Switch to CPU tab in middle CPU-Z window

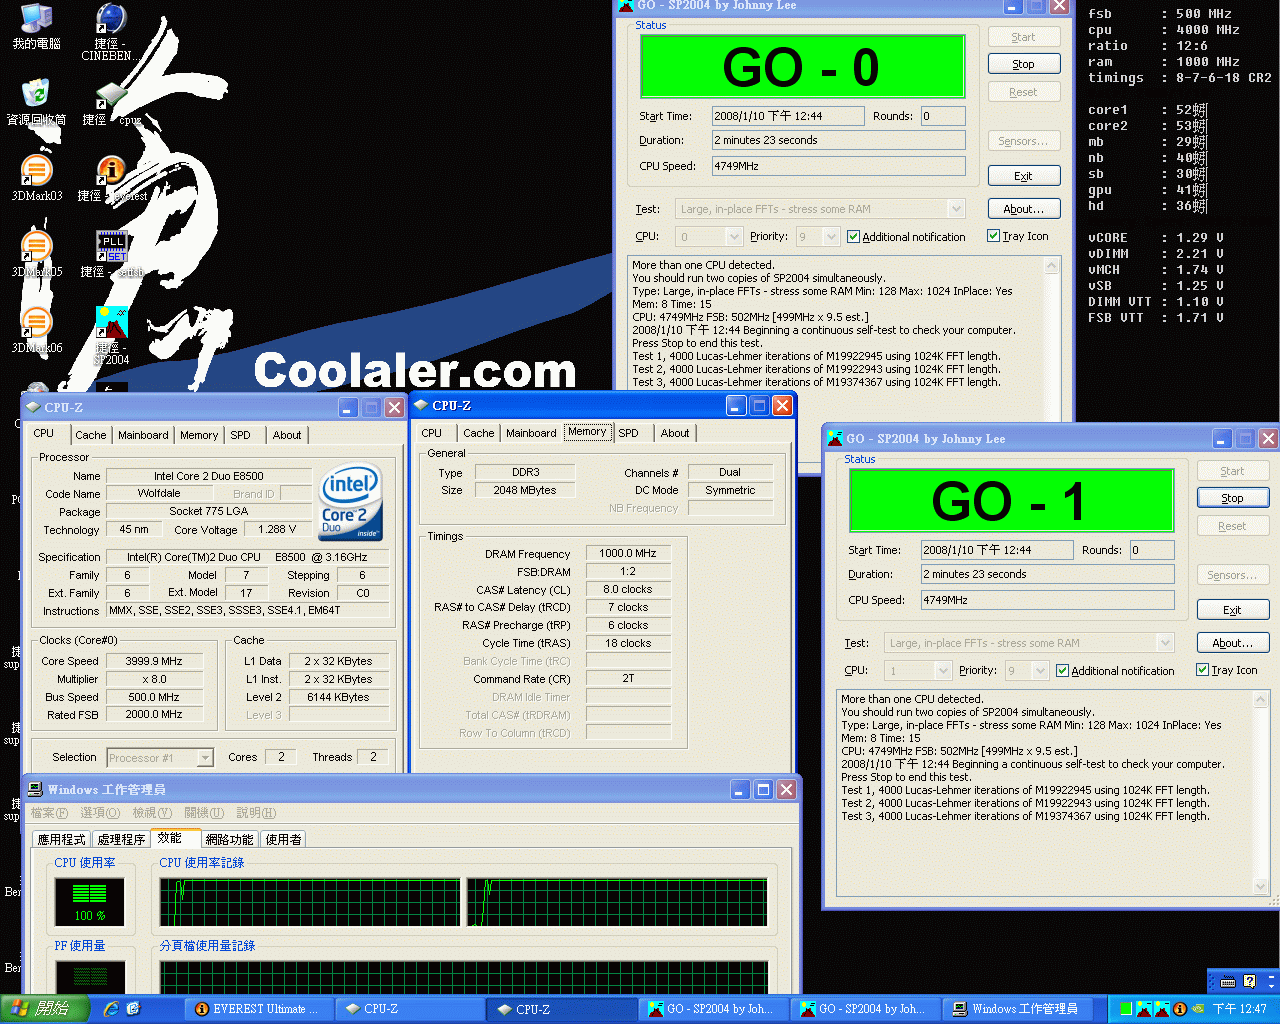432,433
